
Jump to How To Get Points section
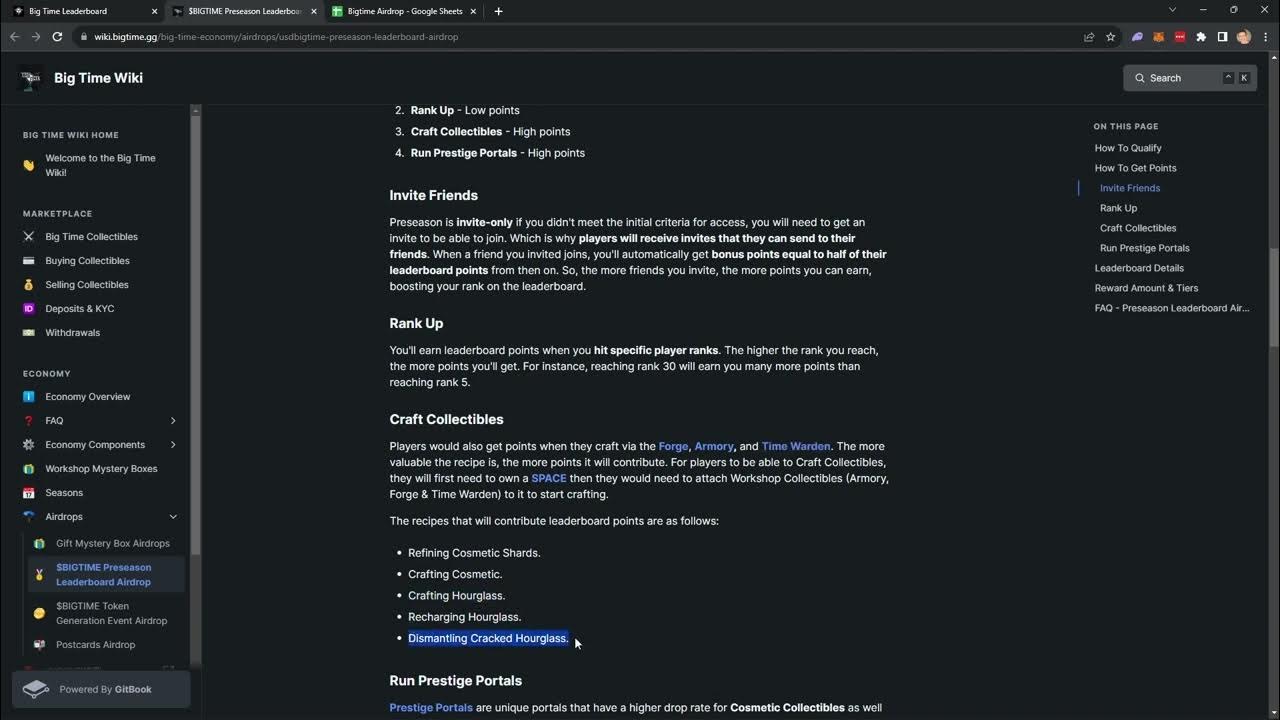[x=1135, y=168]
